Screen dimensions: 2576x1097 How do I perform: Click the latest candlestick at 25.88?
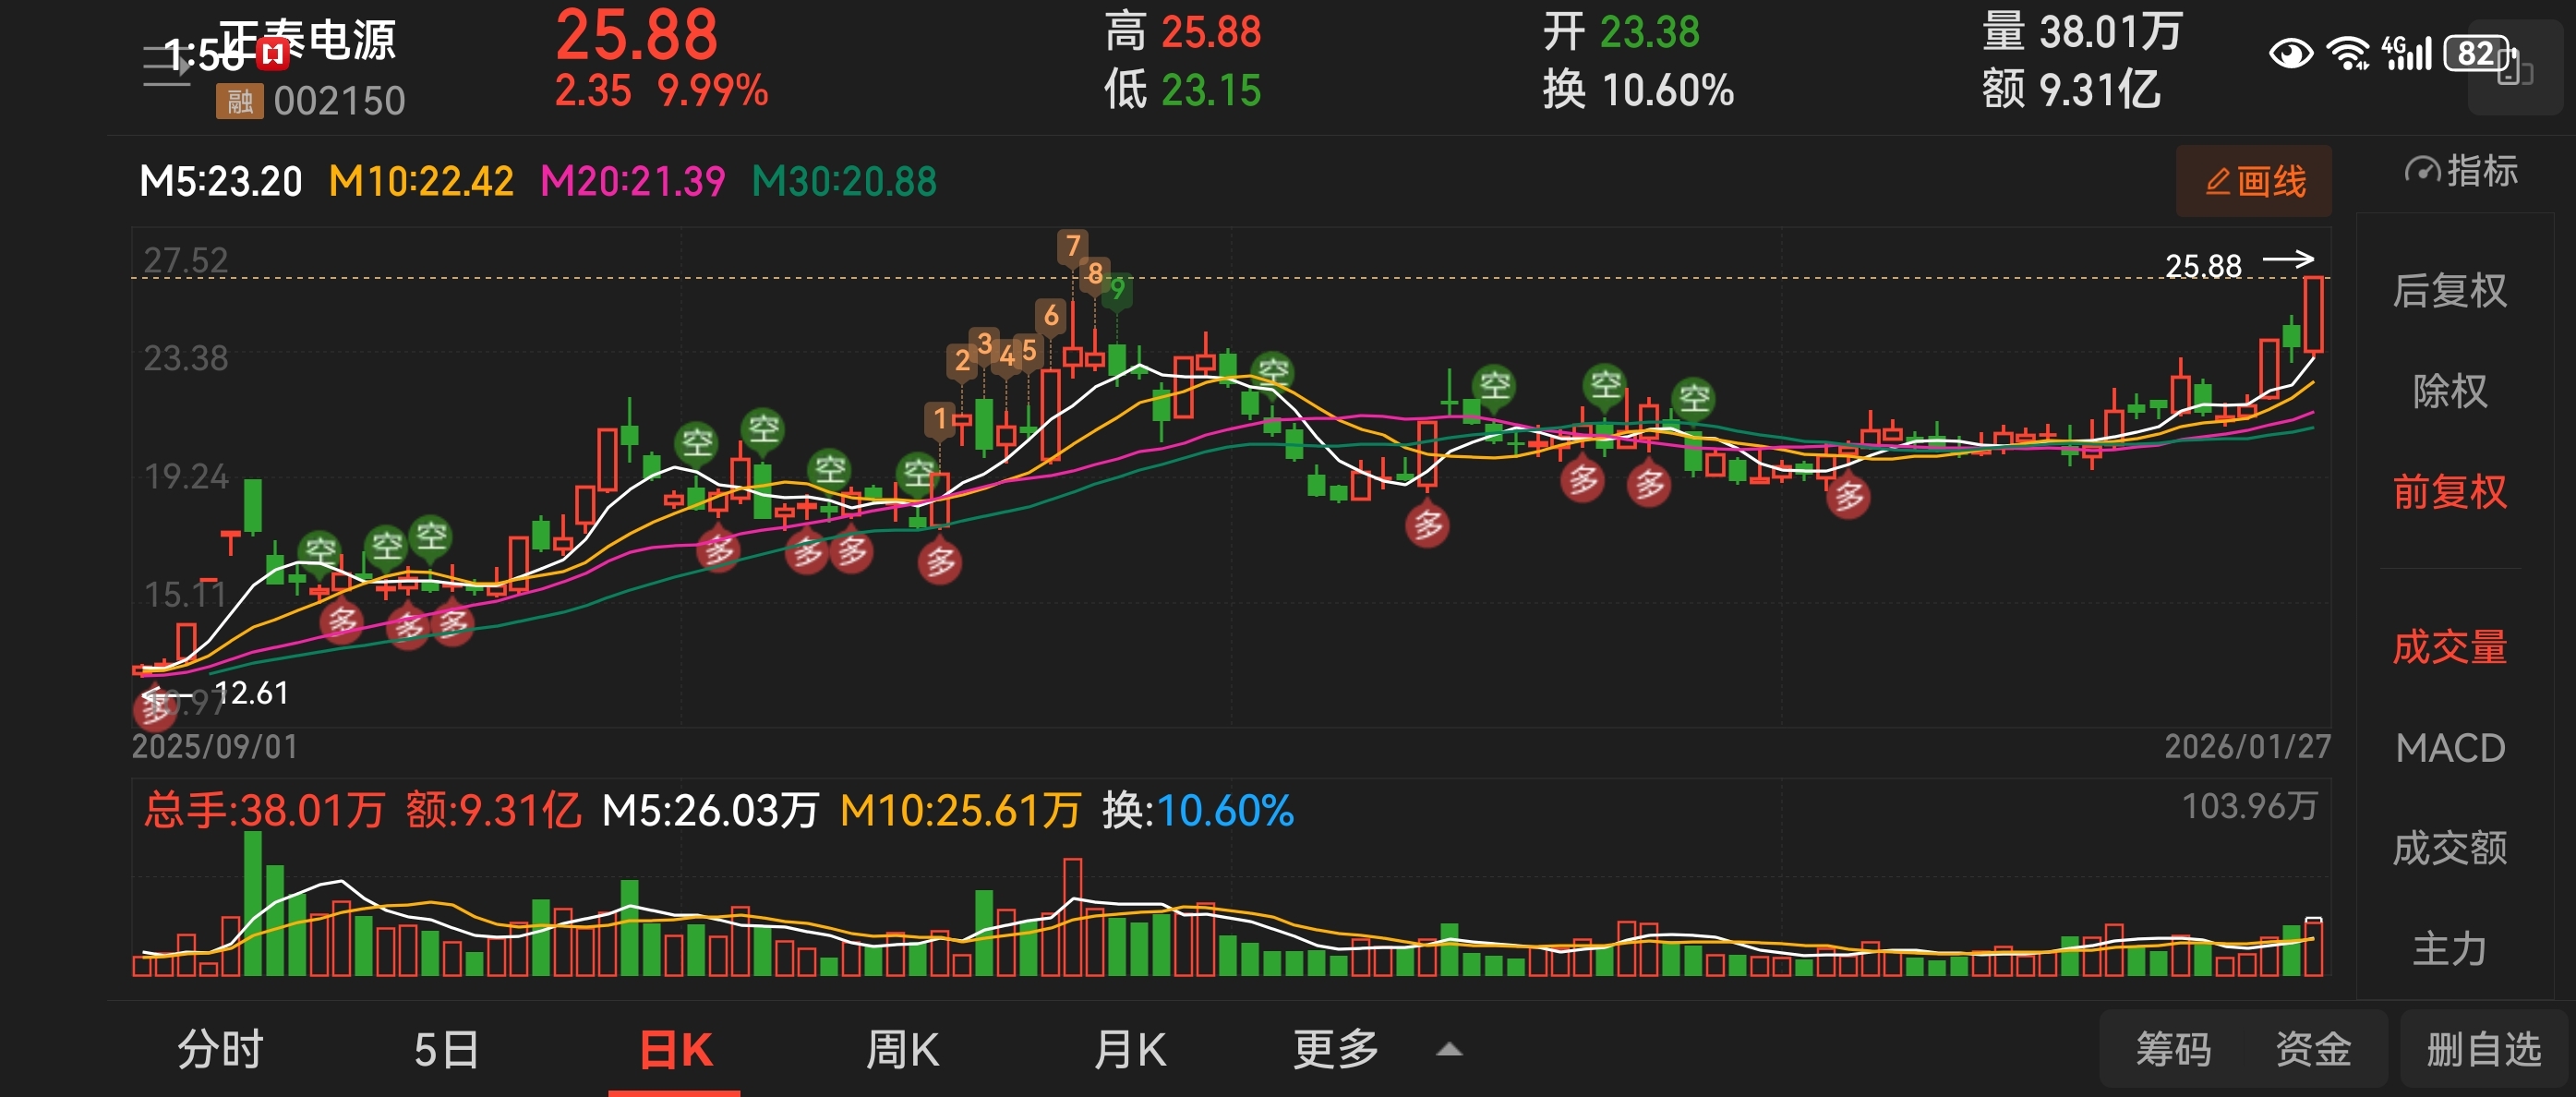[x=2313, y=315]
